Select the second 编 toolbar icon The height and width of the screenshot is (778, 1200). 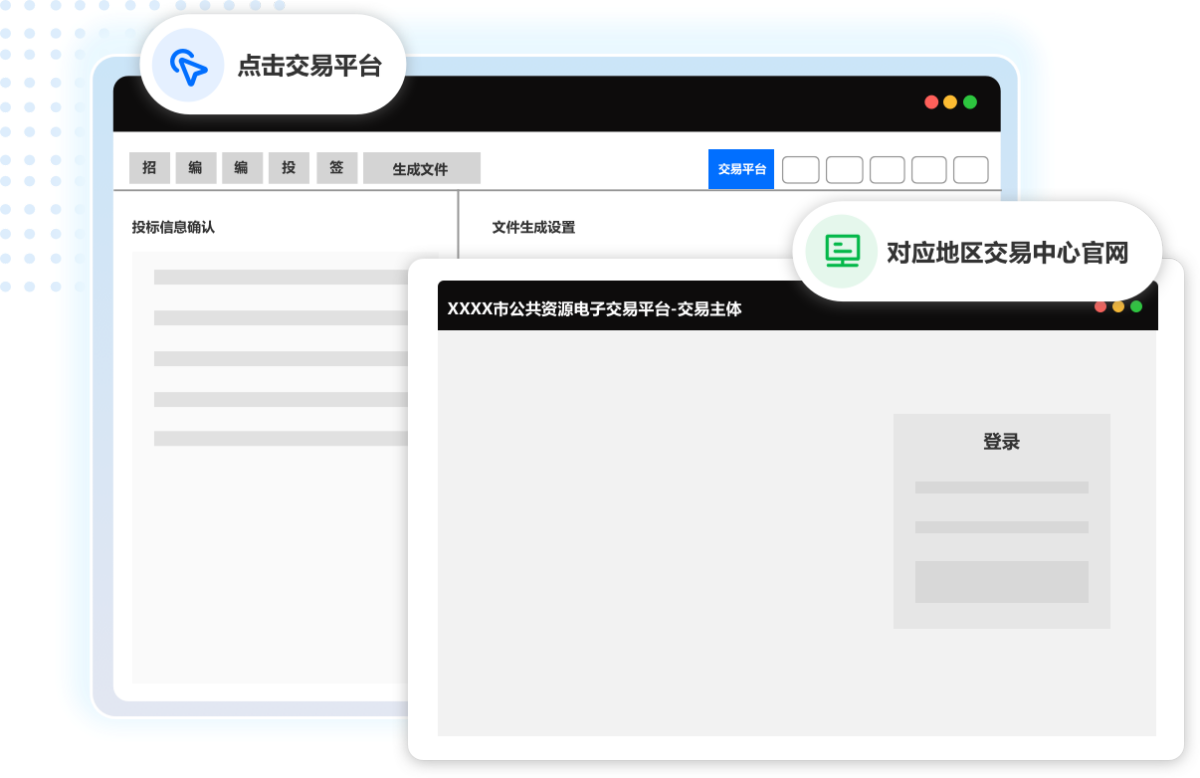pos(242,168)
